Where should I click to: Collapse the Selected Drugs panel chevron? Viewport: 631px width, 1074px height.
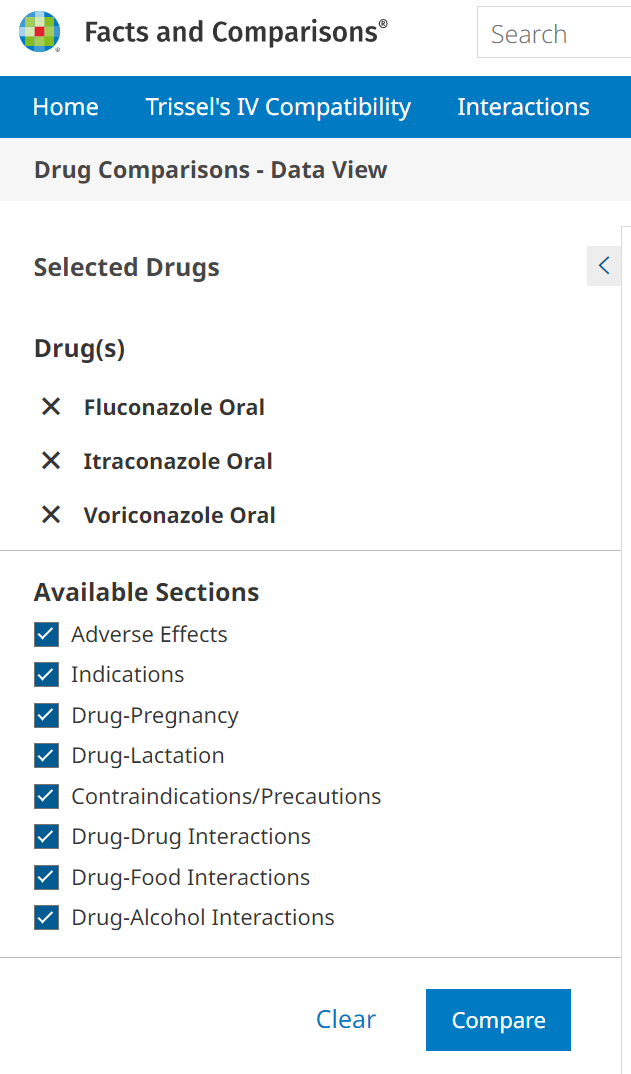coord(603,266)
